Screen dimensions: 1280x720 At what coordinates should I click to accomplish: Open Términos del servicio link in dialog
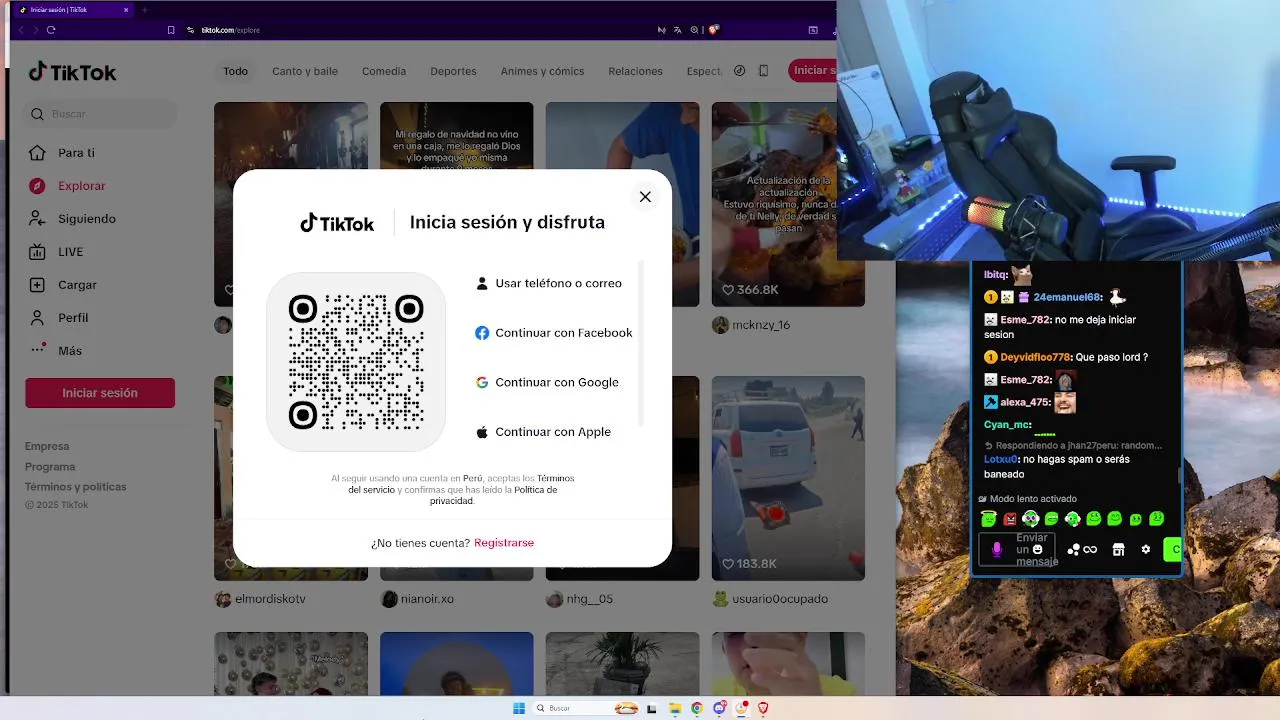[x=461, y=485]
